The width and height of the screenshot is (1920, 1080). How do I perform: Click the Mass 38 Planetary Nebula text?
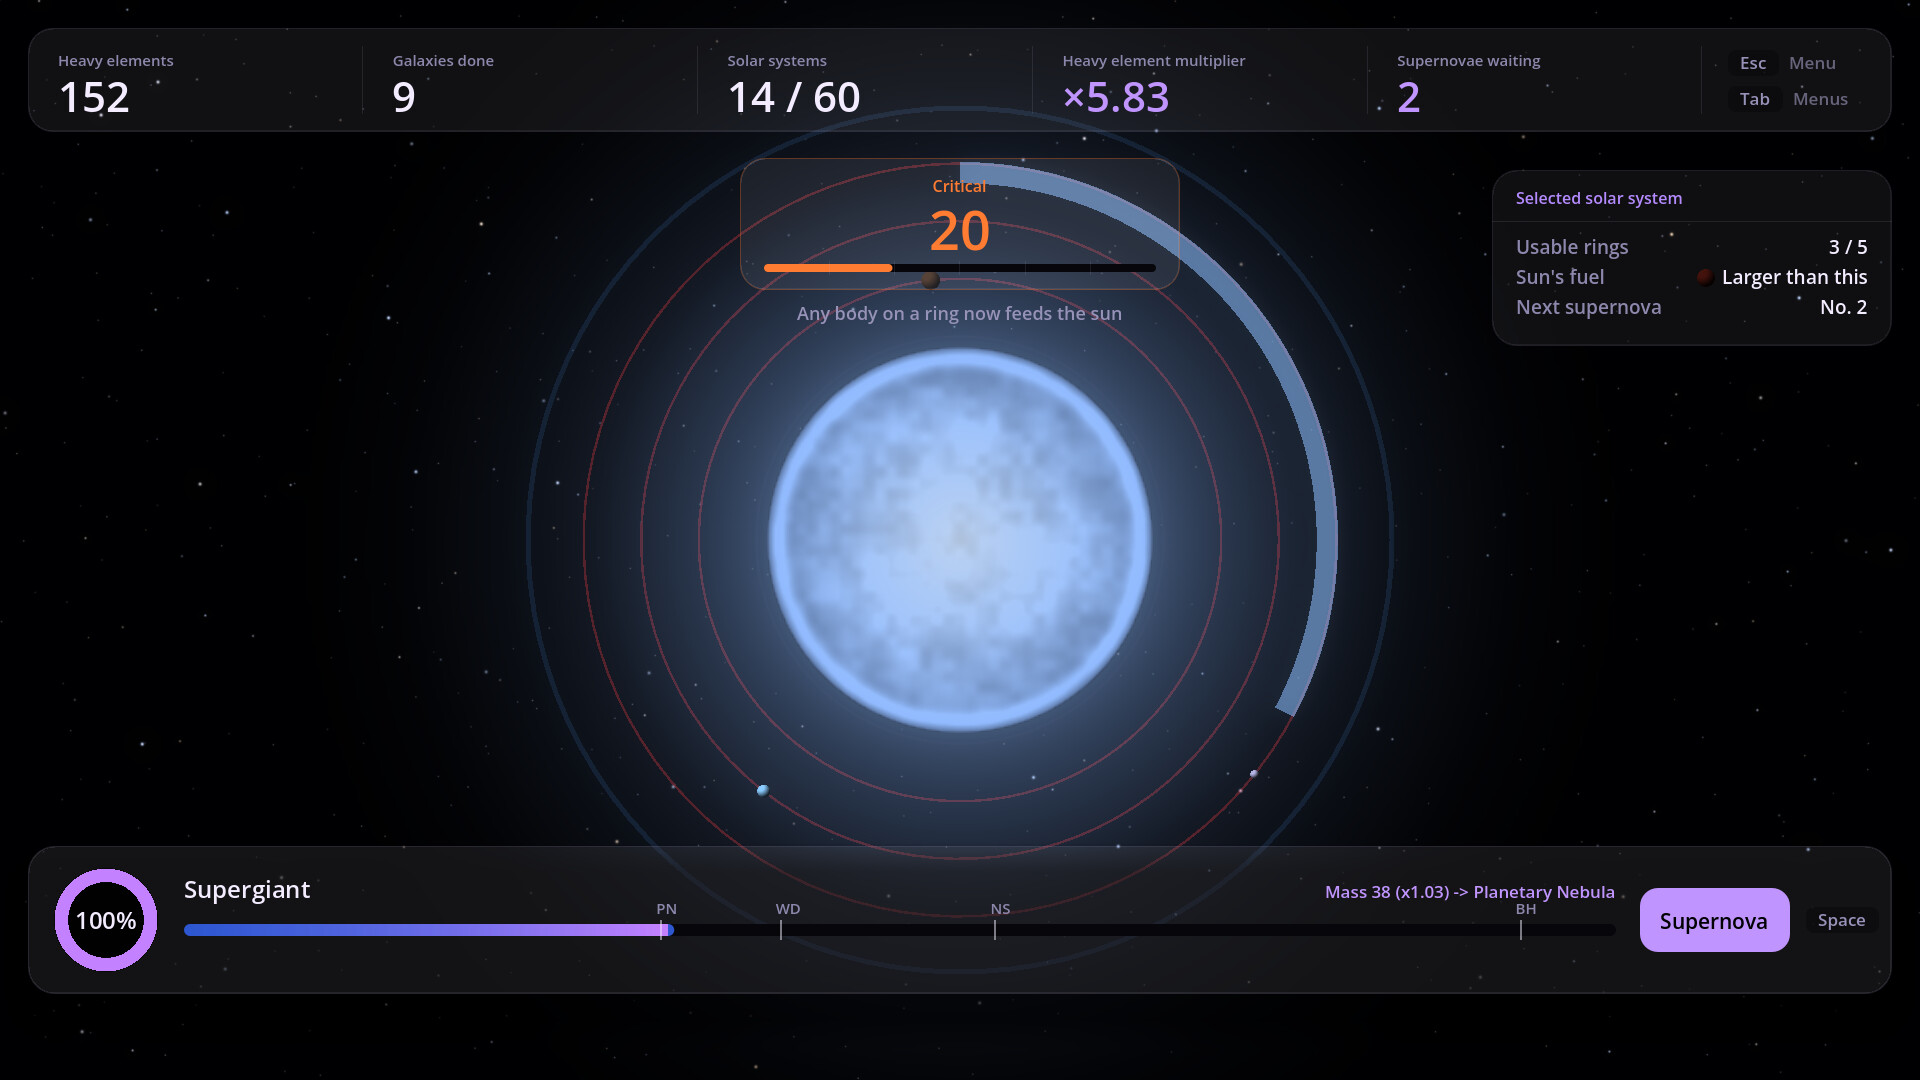[x=1469, y=892]
